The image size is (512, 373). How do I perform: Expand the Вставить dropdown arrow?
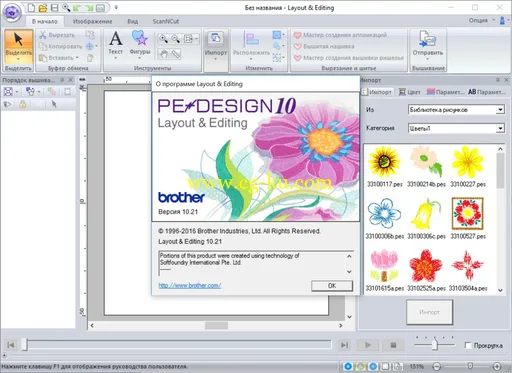(x=77, y=58)
